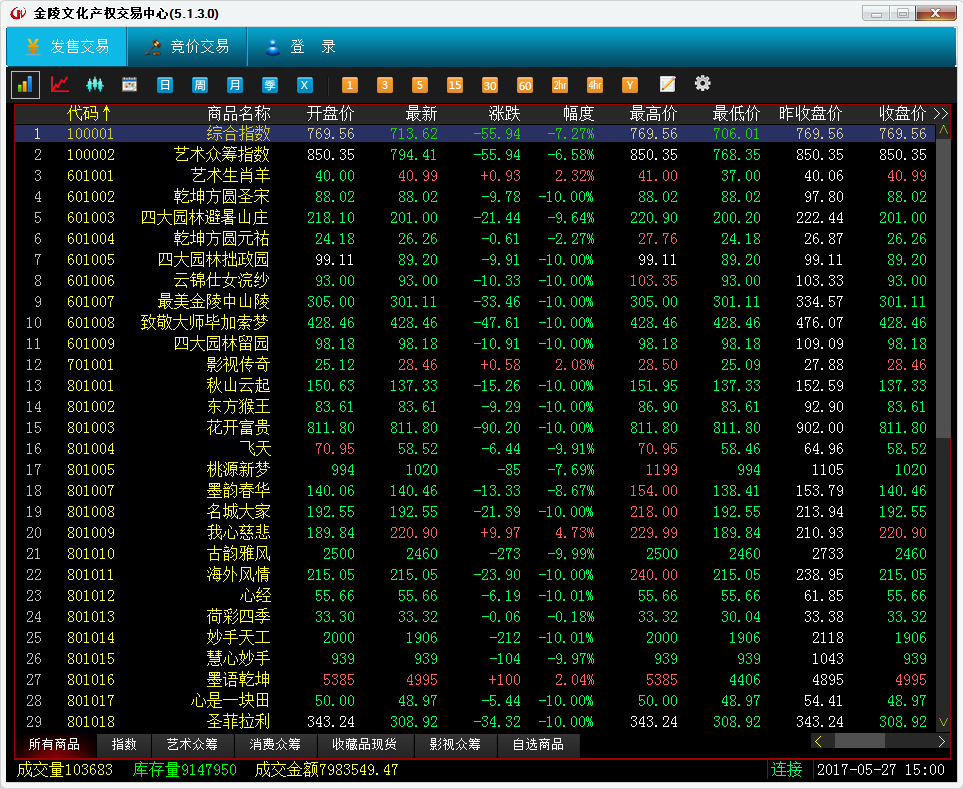
Task: Show the 所有商品 bottom tab
Action: (54, 745)
